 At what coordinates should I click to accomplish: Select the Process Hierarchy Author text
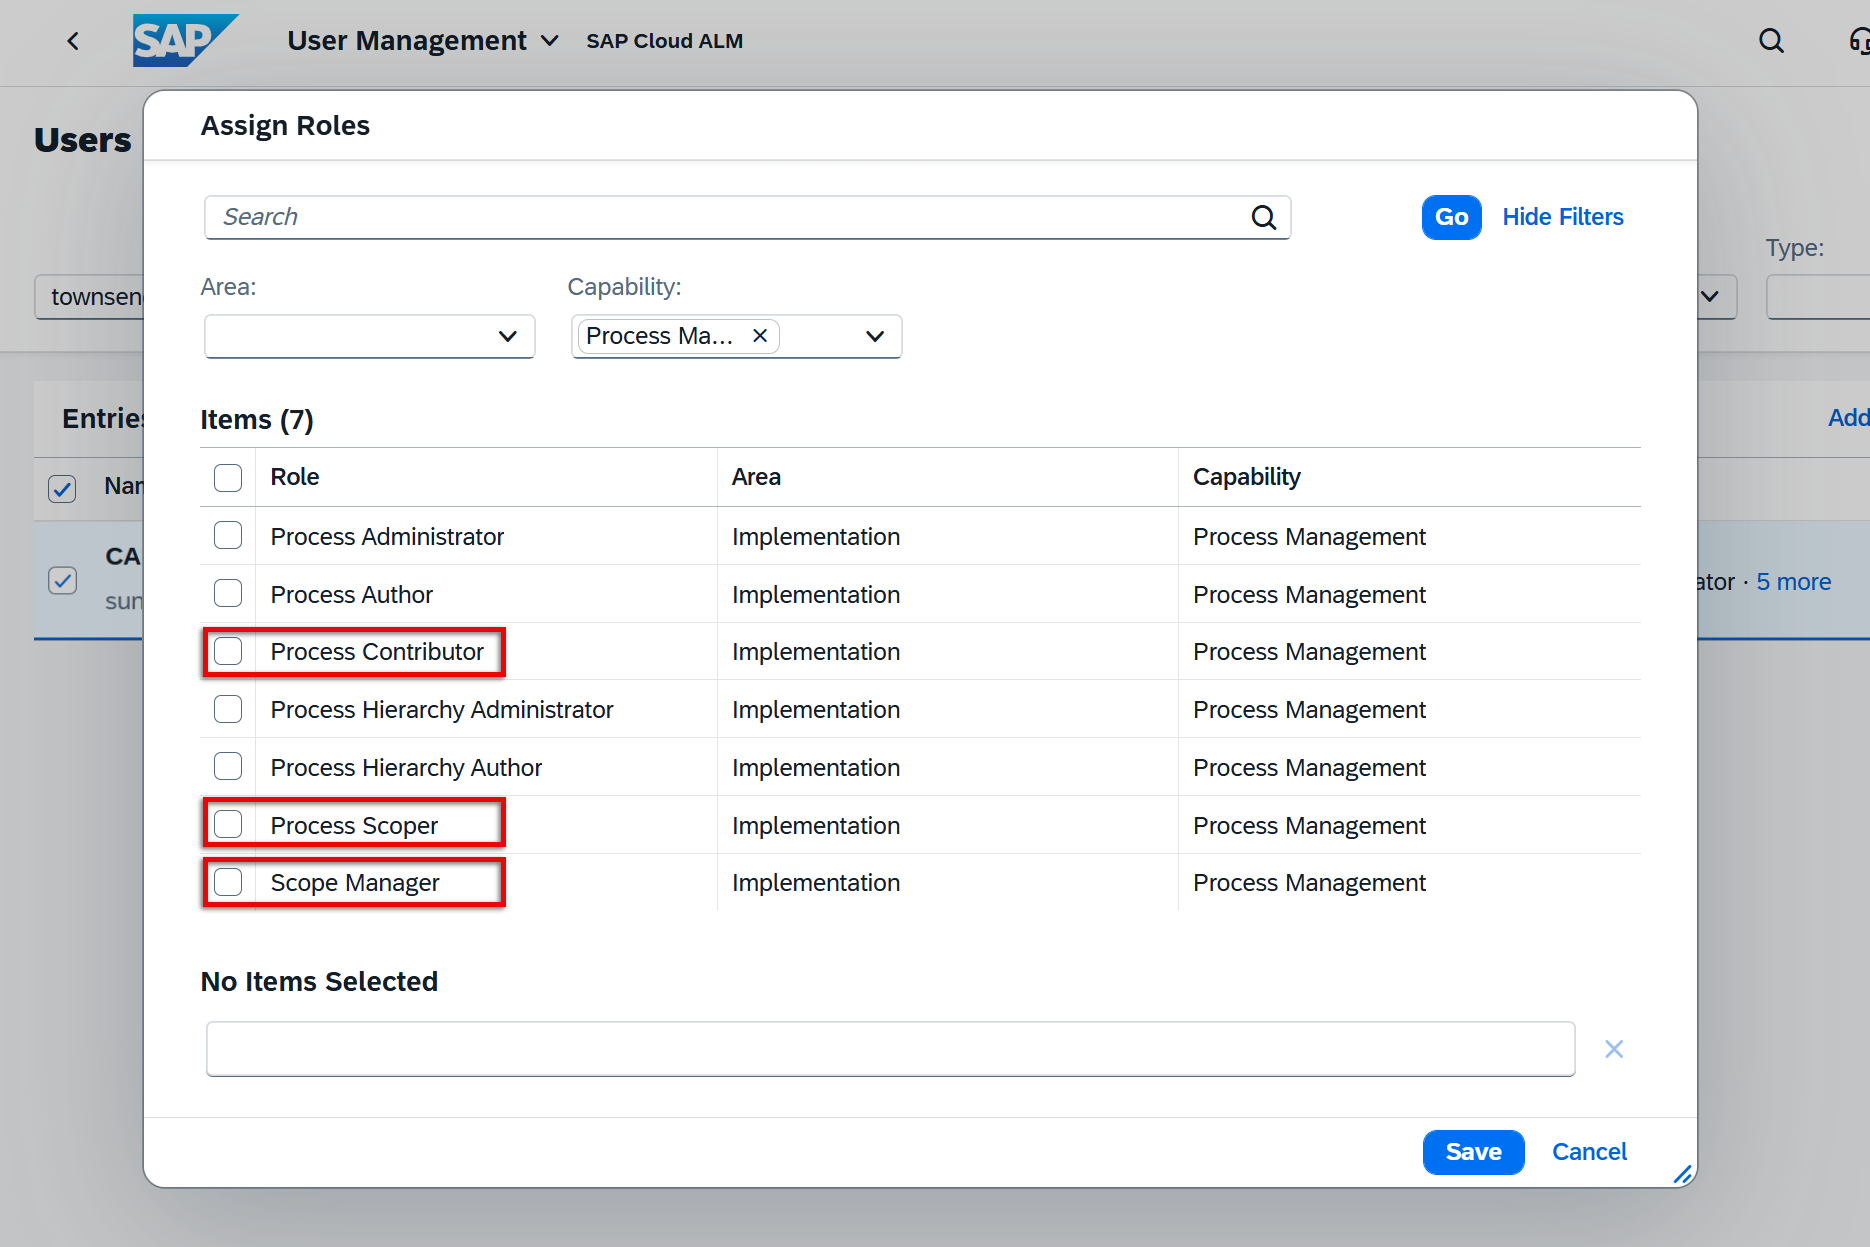pos(406,768)
